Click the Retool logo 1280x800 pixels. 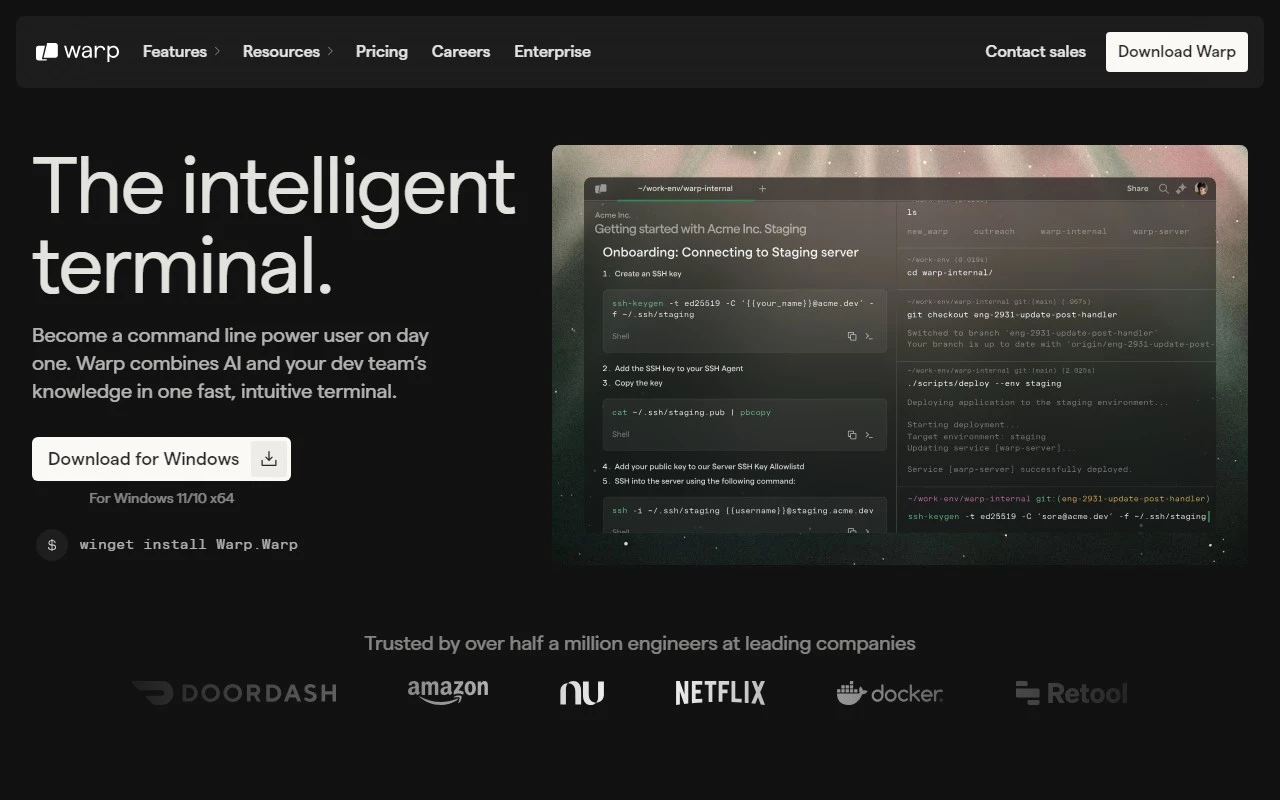click(x=1071, y=693)
